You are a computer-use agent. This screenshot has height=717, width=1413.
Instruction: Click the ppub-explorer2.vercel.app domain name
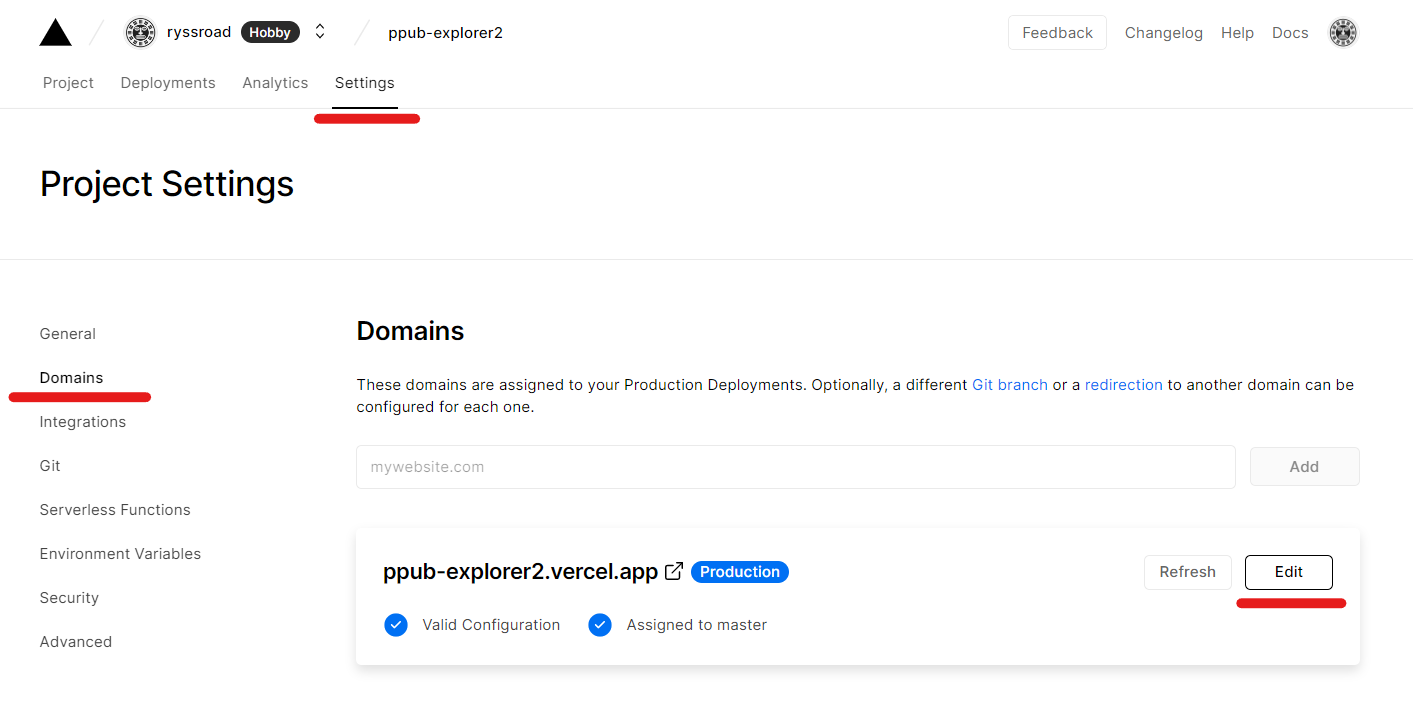520,572
